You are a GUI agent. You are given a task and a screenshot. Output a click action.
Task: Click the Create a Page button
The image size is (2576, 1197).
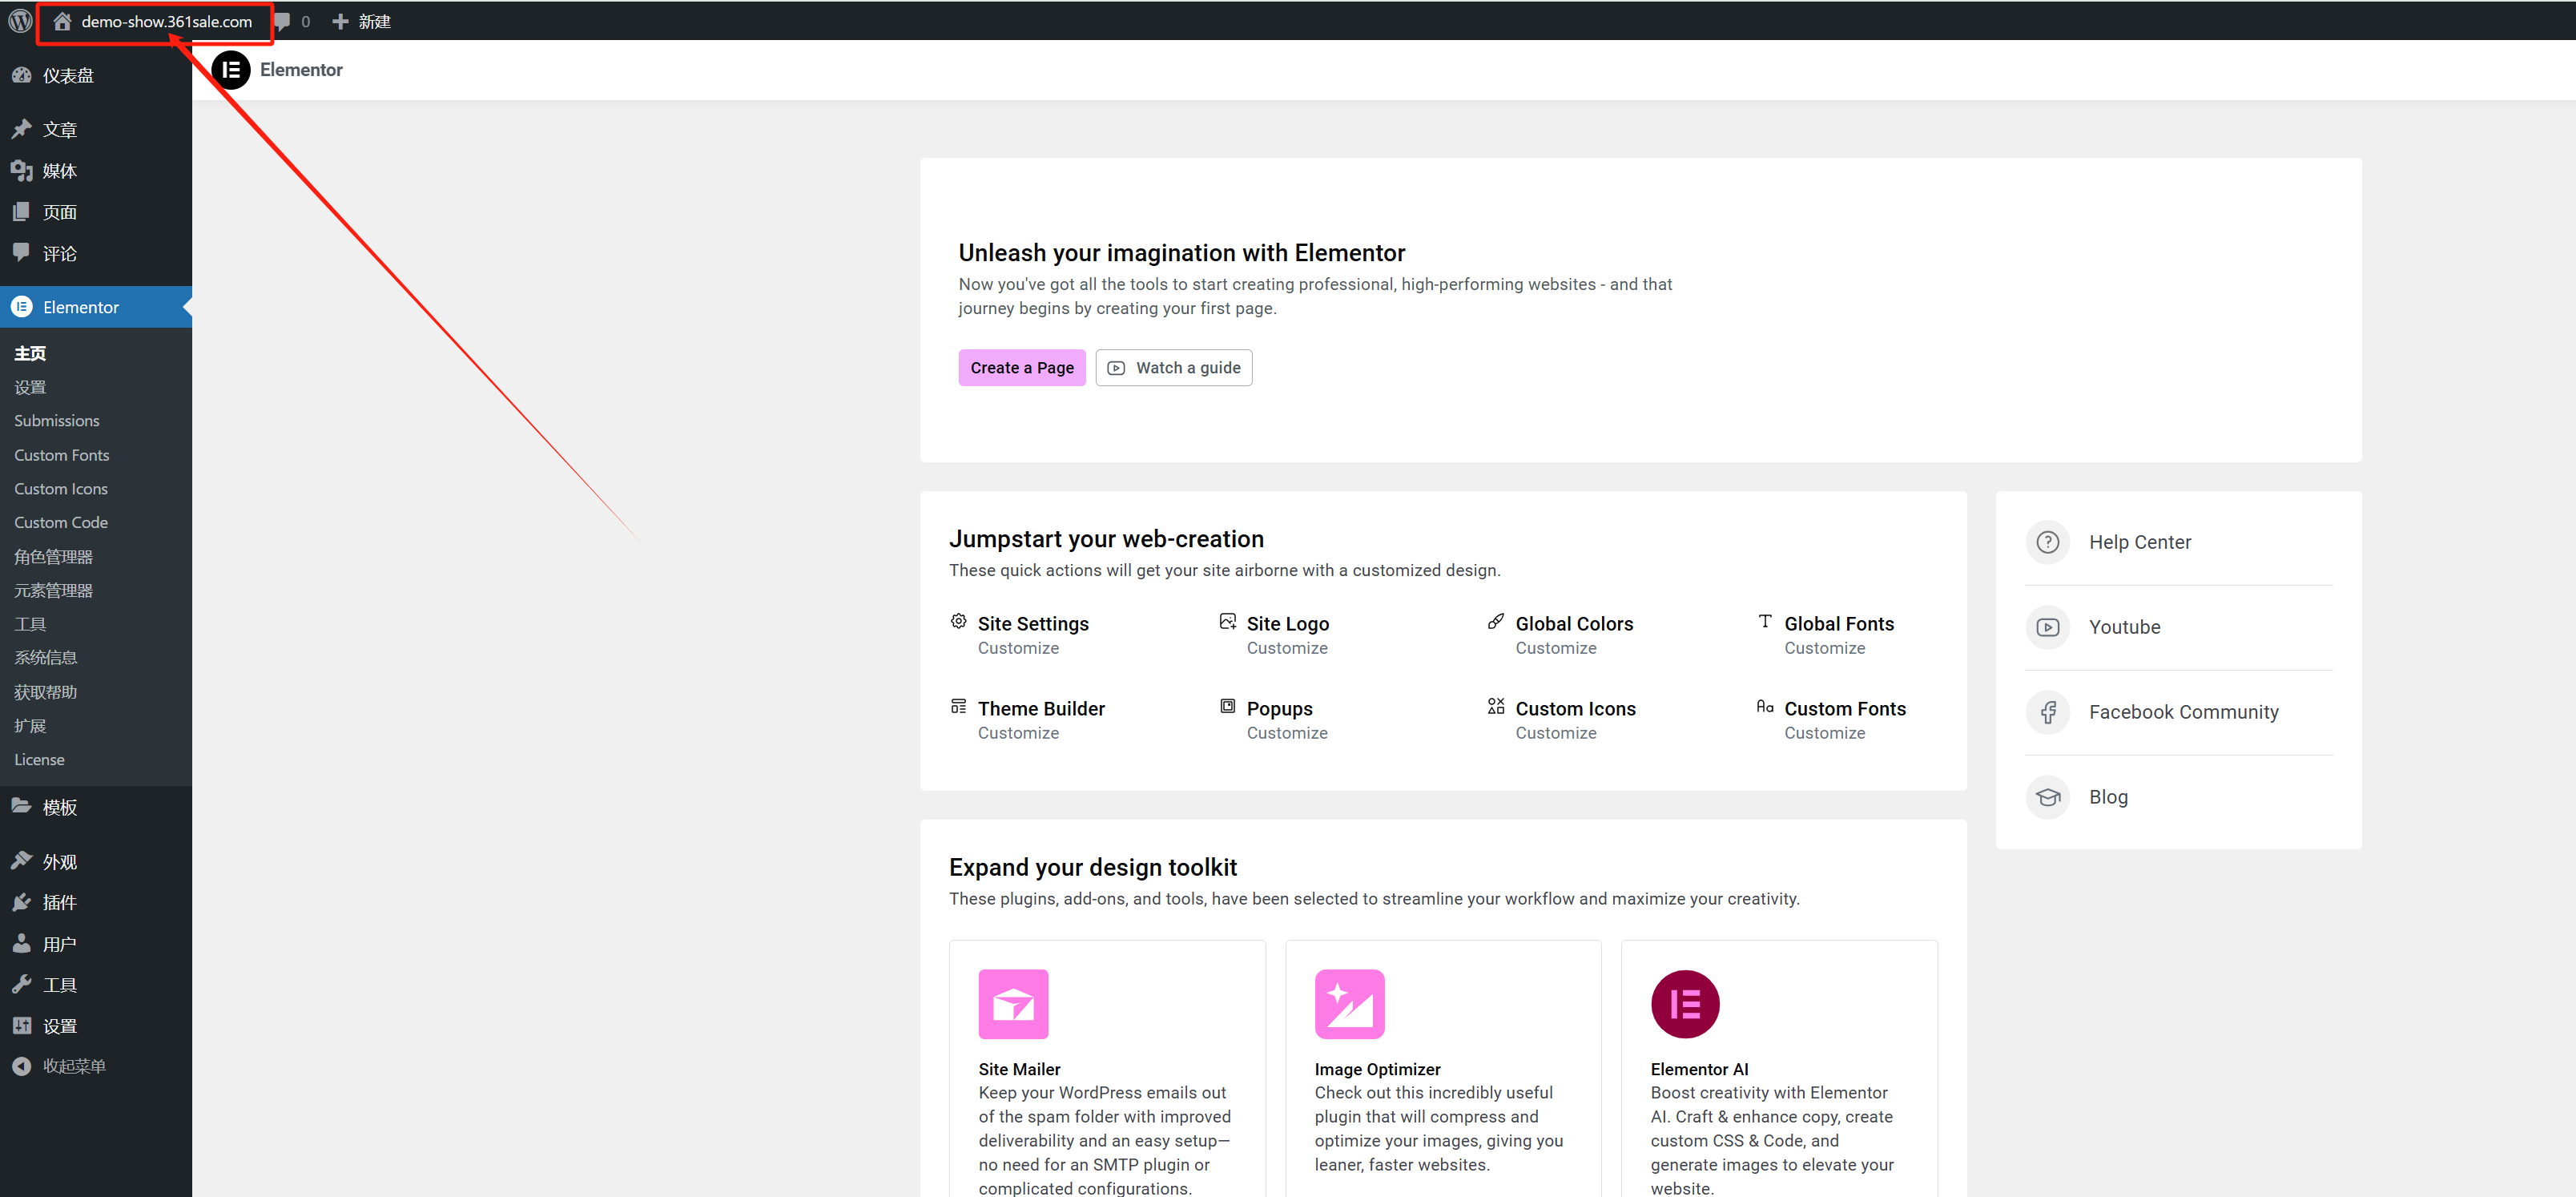tap(1021, 368)
